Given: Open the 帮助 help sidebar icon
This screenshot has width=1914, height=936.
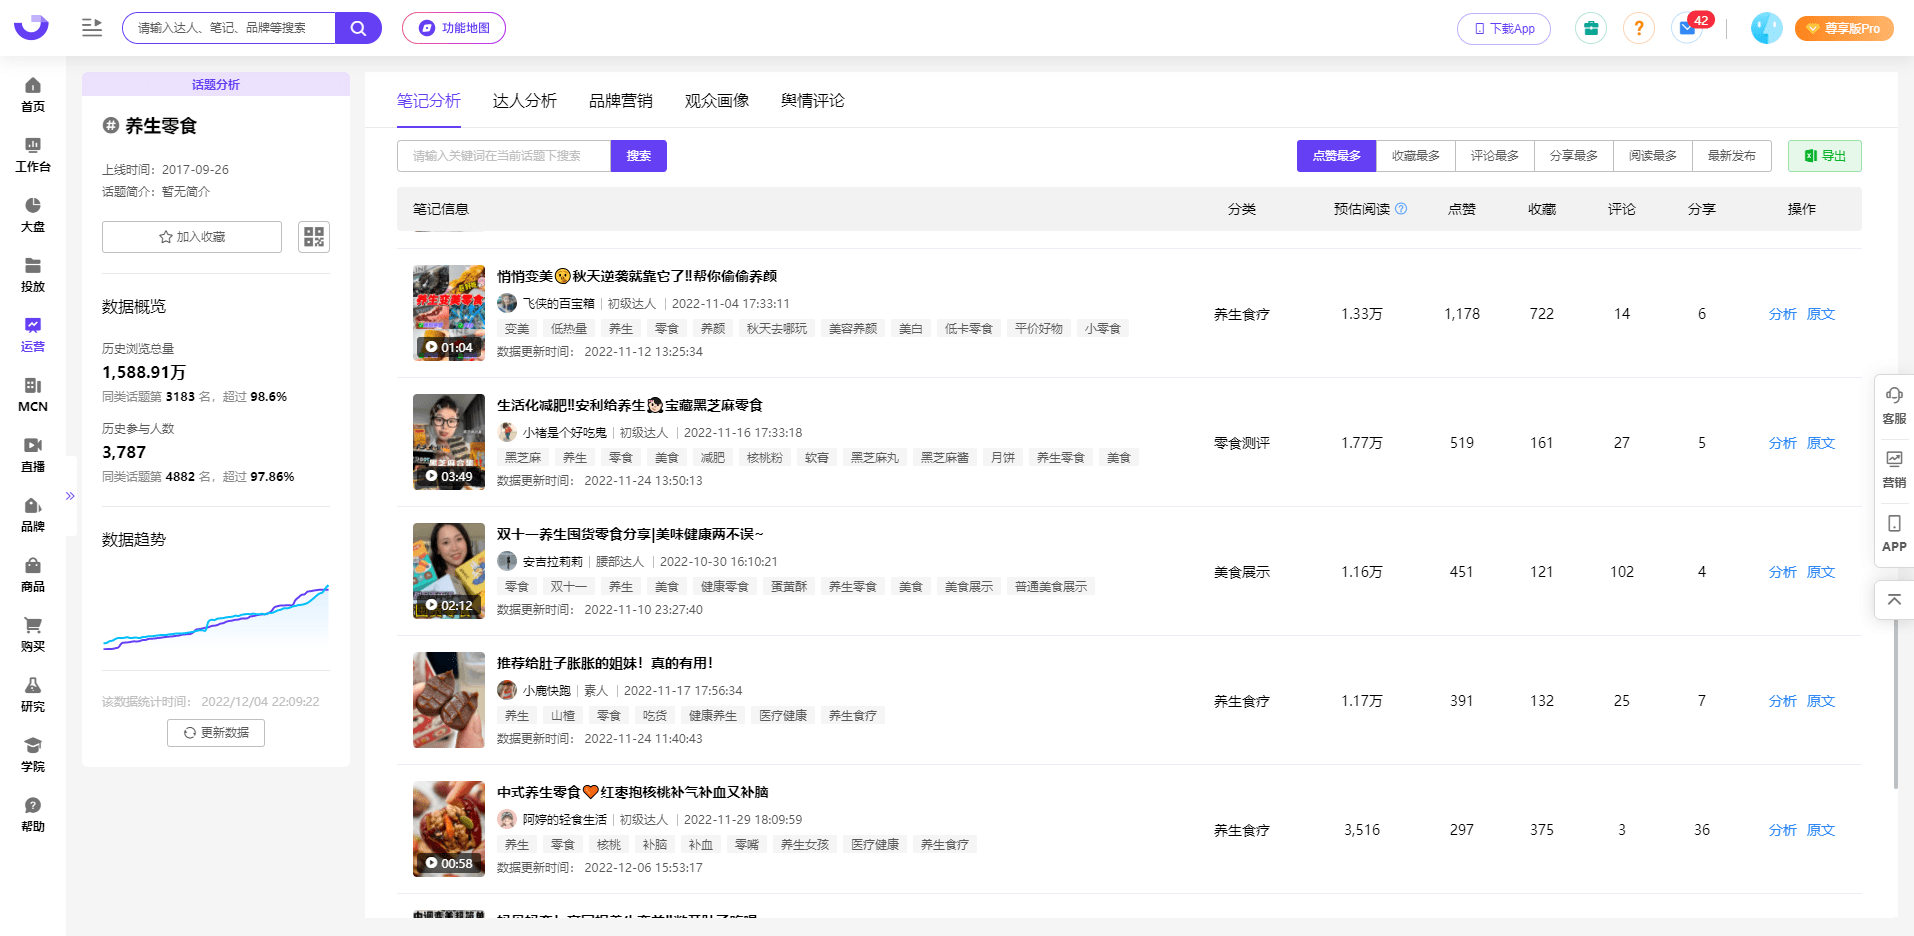Looking at the screenshot, I should pos(33,815).
